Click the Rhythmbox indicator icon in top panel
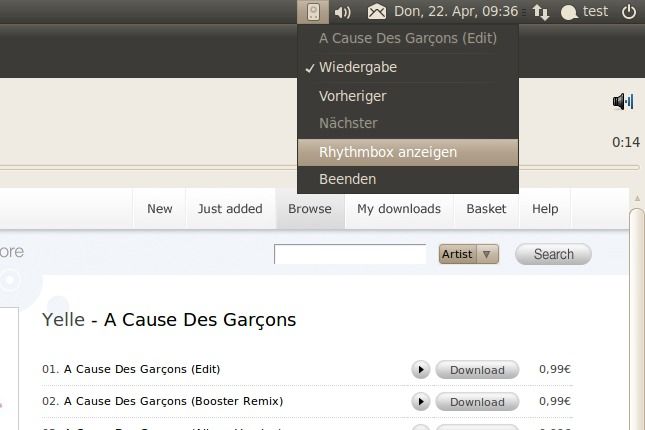 point(313,12)
